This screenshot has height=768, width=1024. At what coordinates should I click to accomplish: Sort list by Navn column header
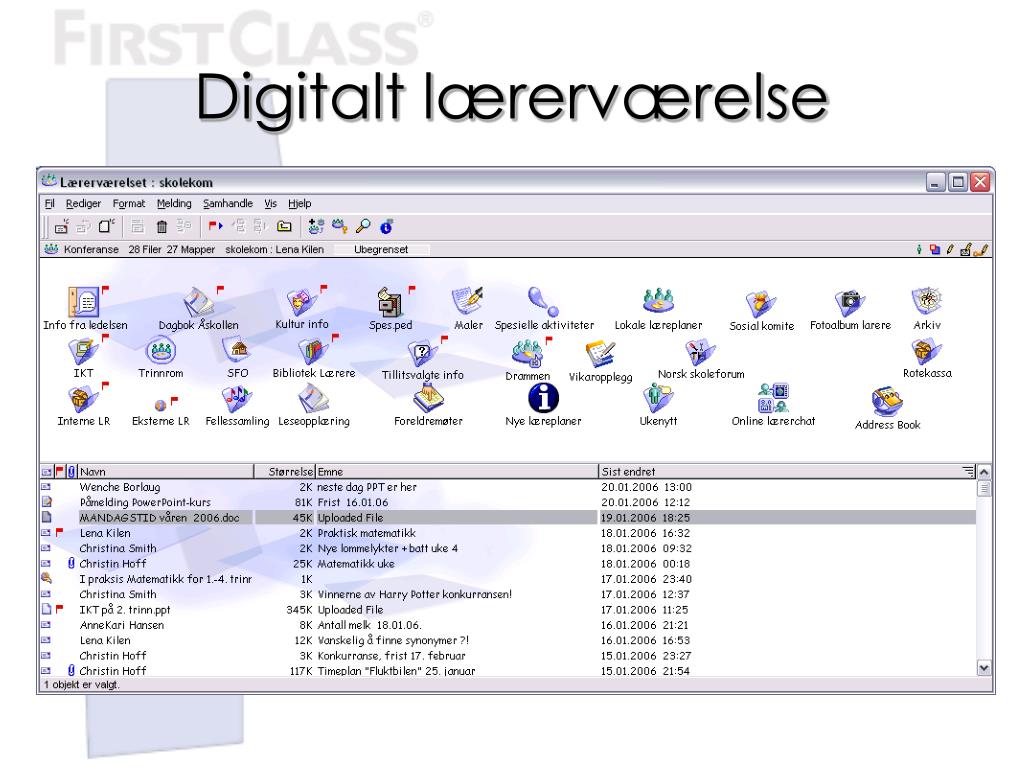point(165,471)
